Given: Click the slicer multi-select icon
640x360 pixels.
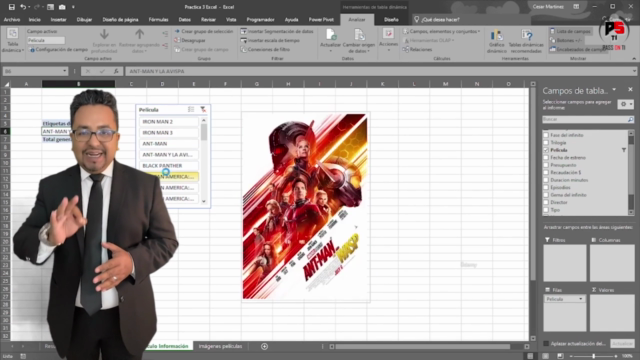Looking at the screenshot, I should [191, 109].
